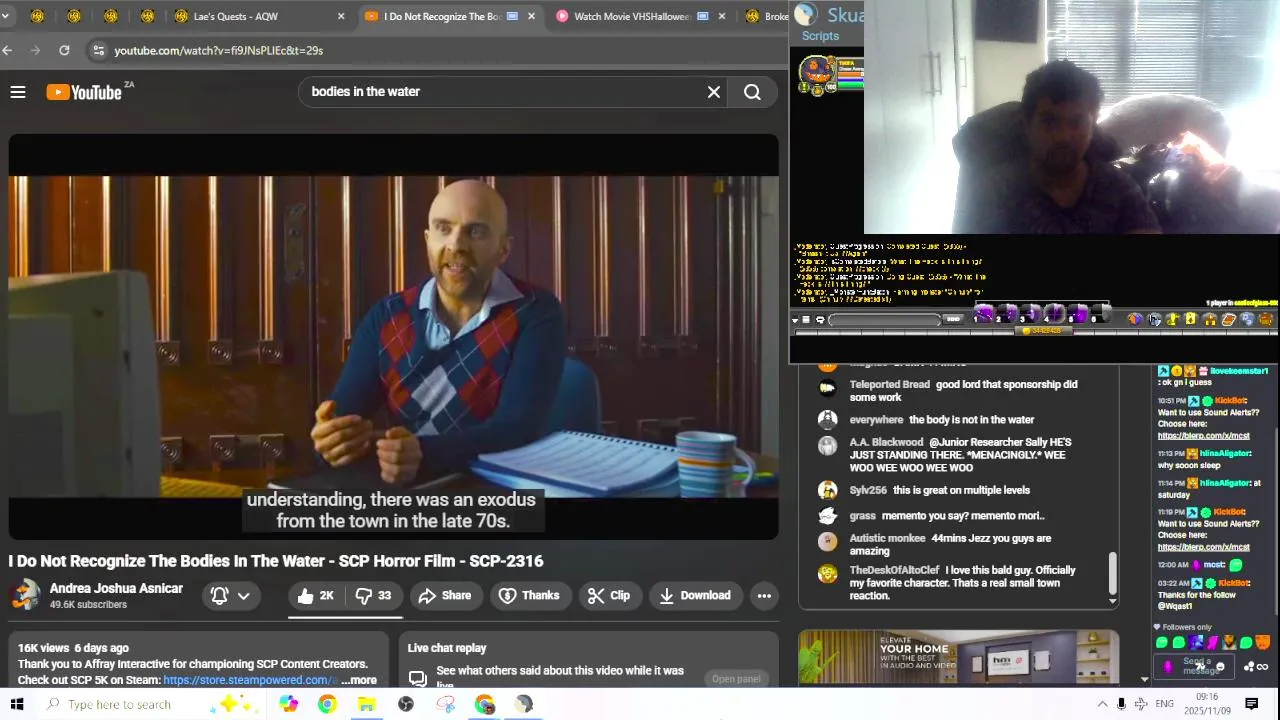Reload the page in browser toolbar
Viewport: 1280px width, 720px height.
[64, 50]
